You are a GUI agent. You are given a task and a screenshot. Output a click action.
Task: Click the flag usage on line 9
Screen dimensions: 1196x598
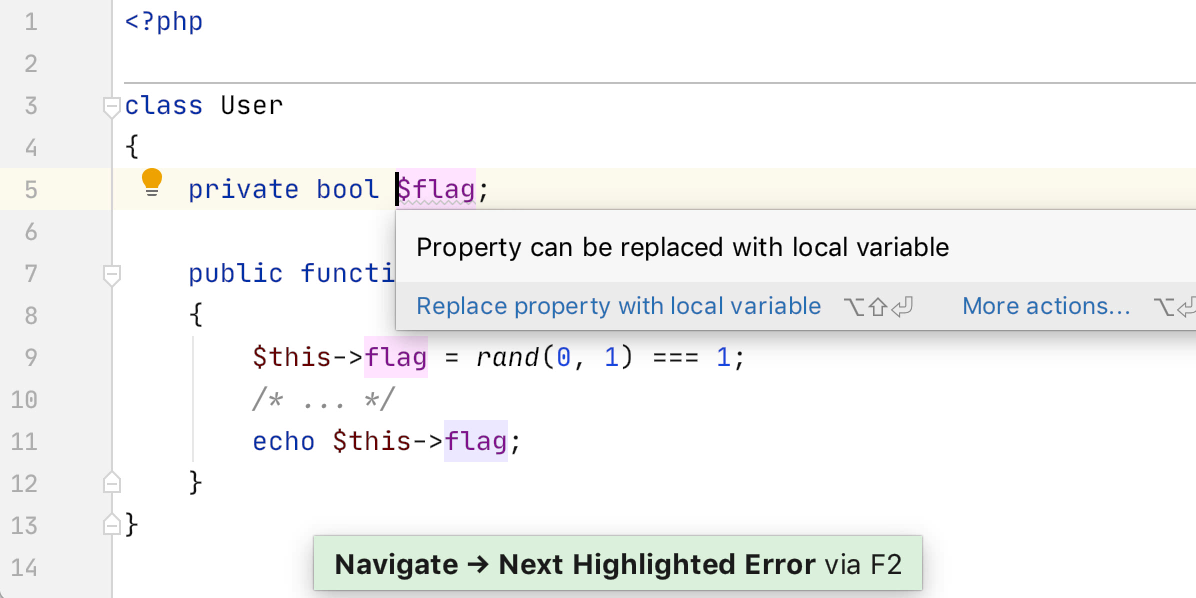point(395,357)
